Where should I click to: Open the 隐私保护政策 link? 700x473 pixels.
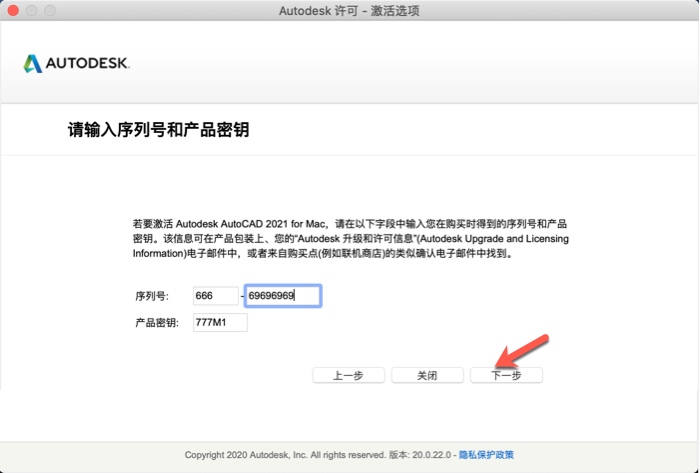coord(486,455)
